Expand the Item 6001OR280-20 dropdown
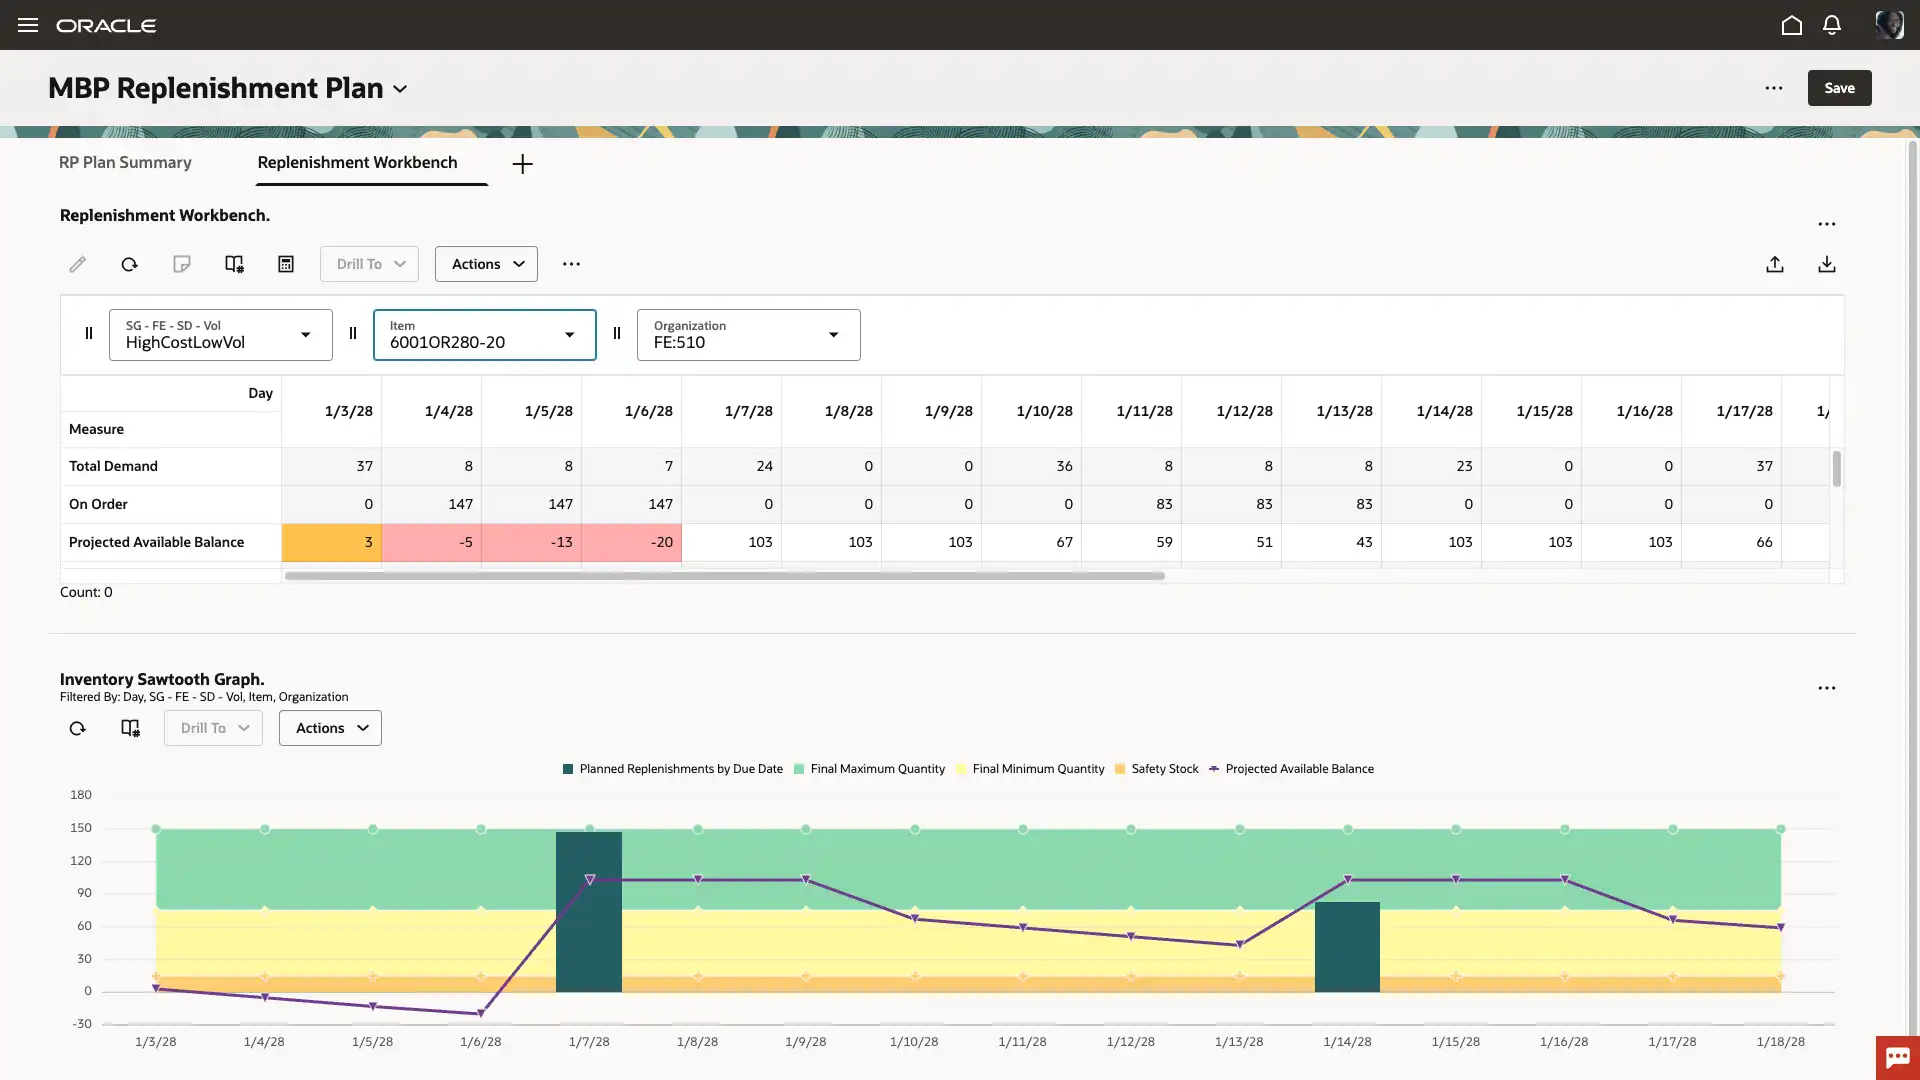1920x1080 pixels. pyautogui.click(x=569, y=335)
